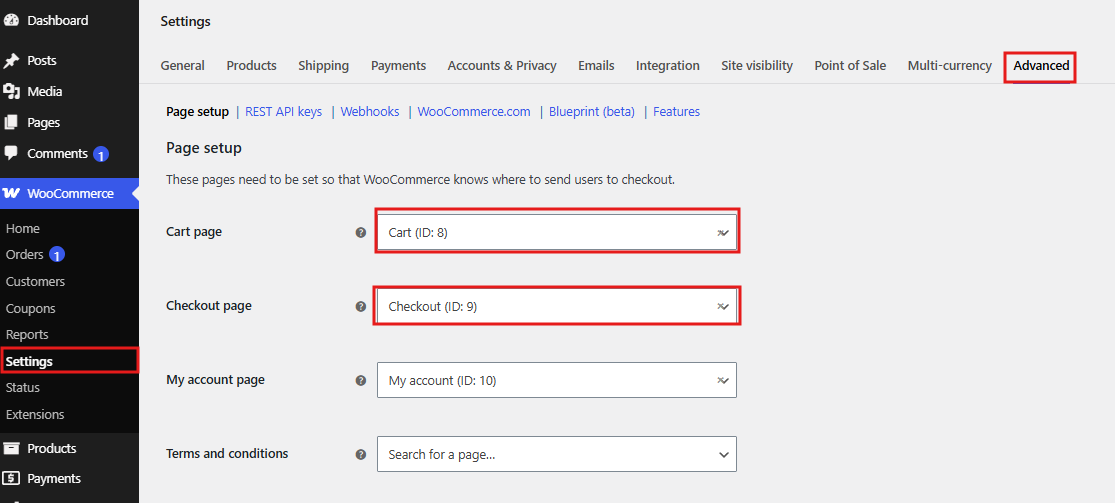Open the Checkout page dropdown
Viewport: 1115px width, 503px height.
pos(557,306)
